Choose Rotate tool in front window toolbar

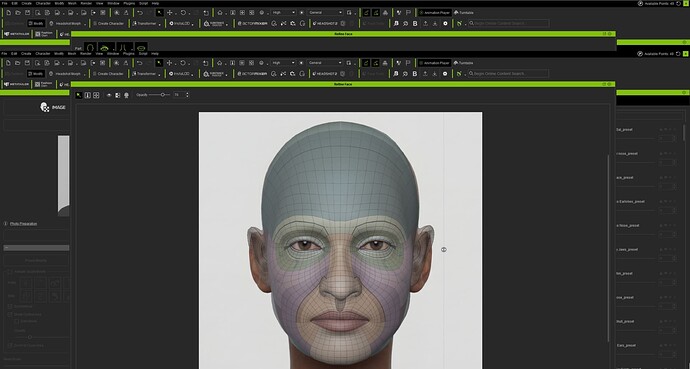(x=183, y=63)
